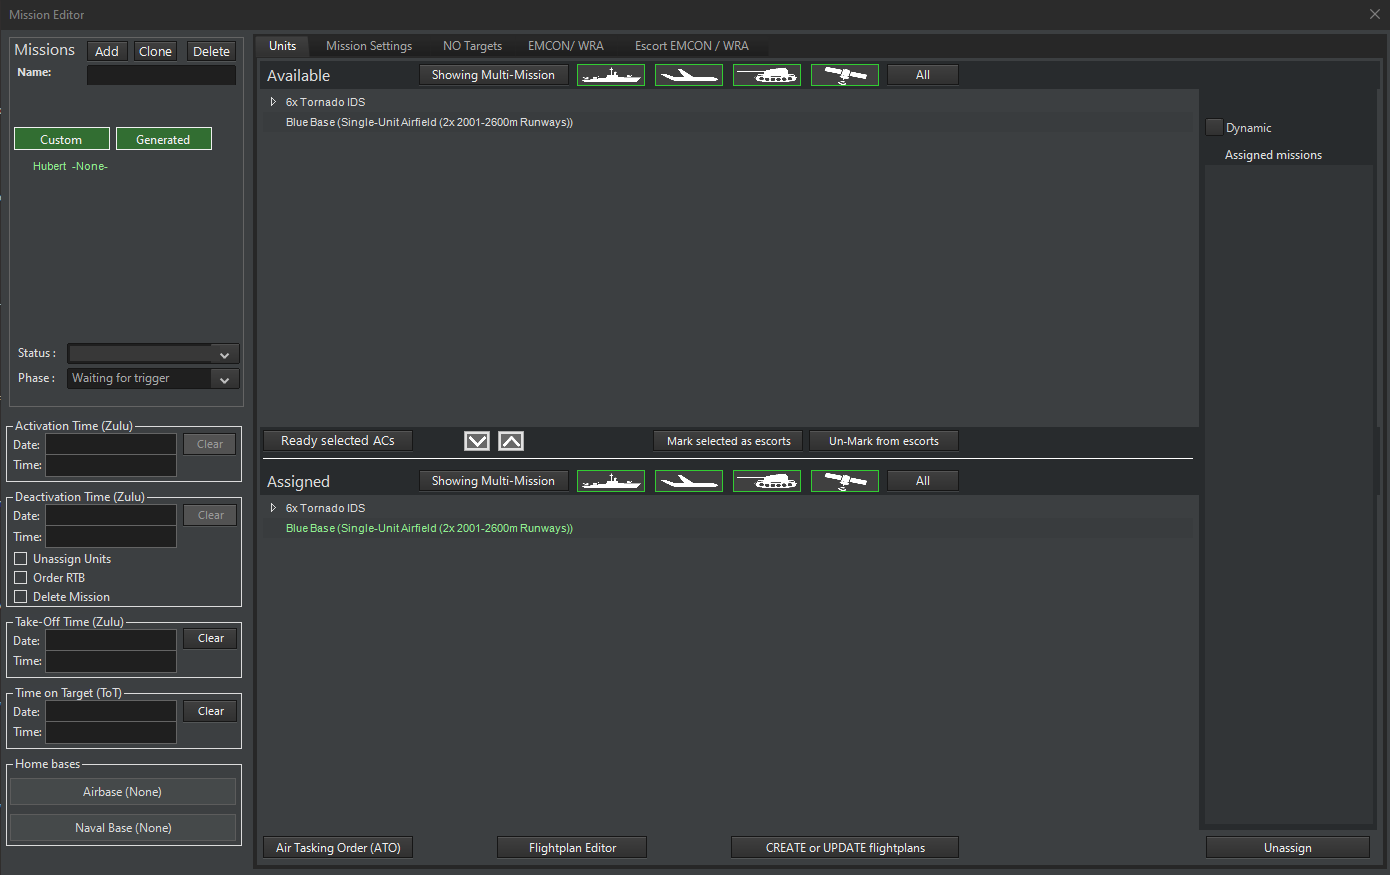
Task: Select Blue Base in Assigned list
Action: [x=429, y=528]
